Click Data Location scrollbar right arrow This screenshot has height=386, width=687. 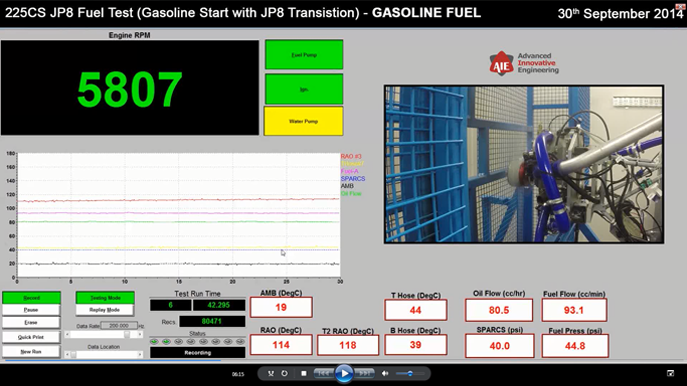pyautogui.click(x=140, y=354)
